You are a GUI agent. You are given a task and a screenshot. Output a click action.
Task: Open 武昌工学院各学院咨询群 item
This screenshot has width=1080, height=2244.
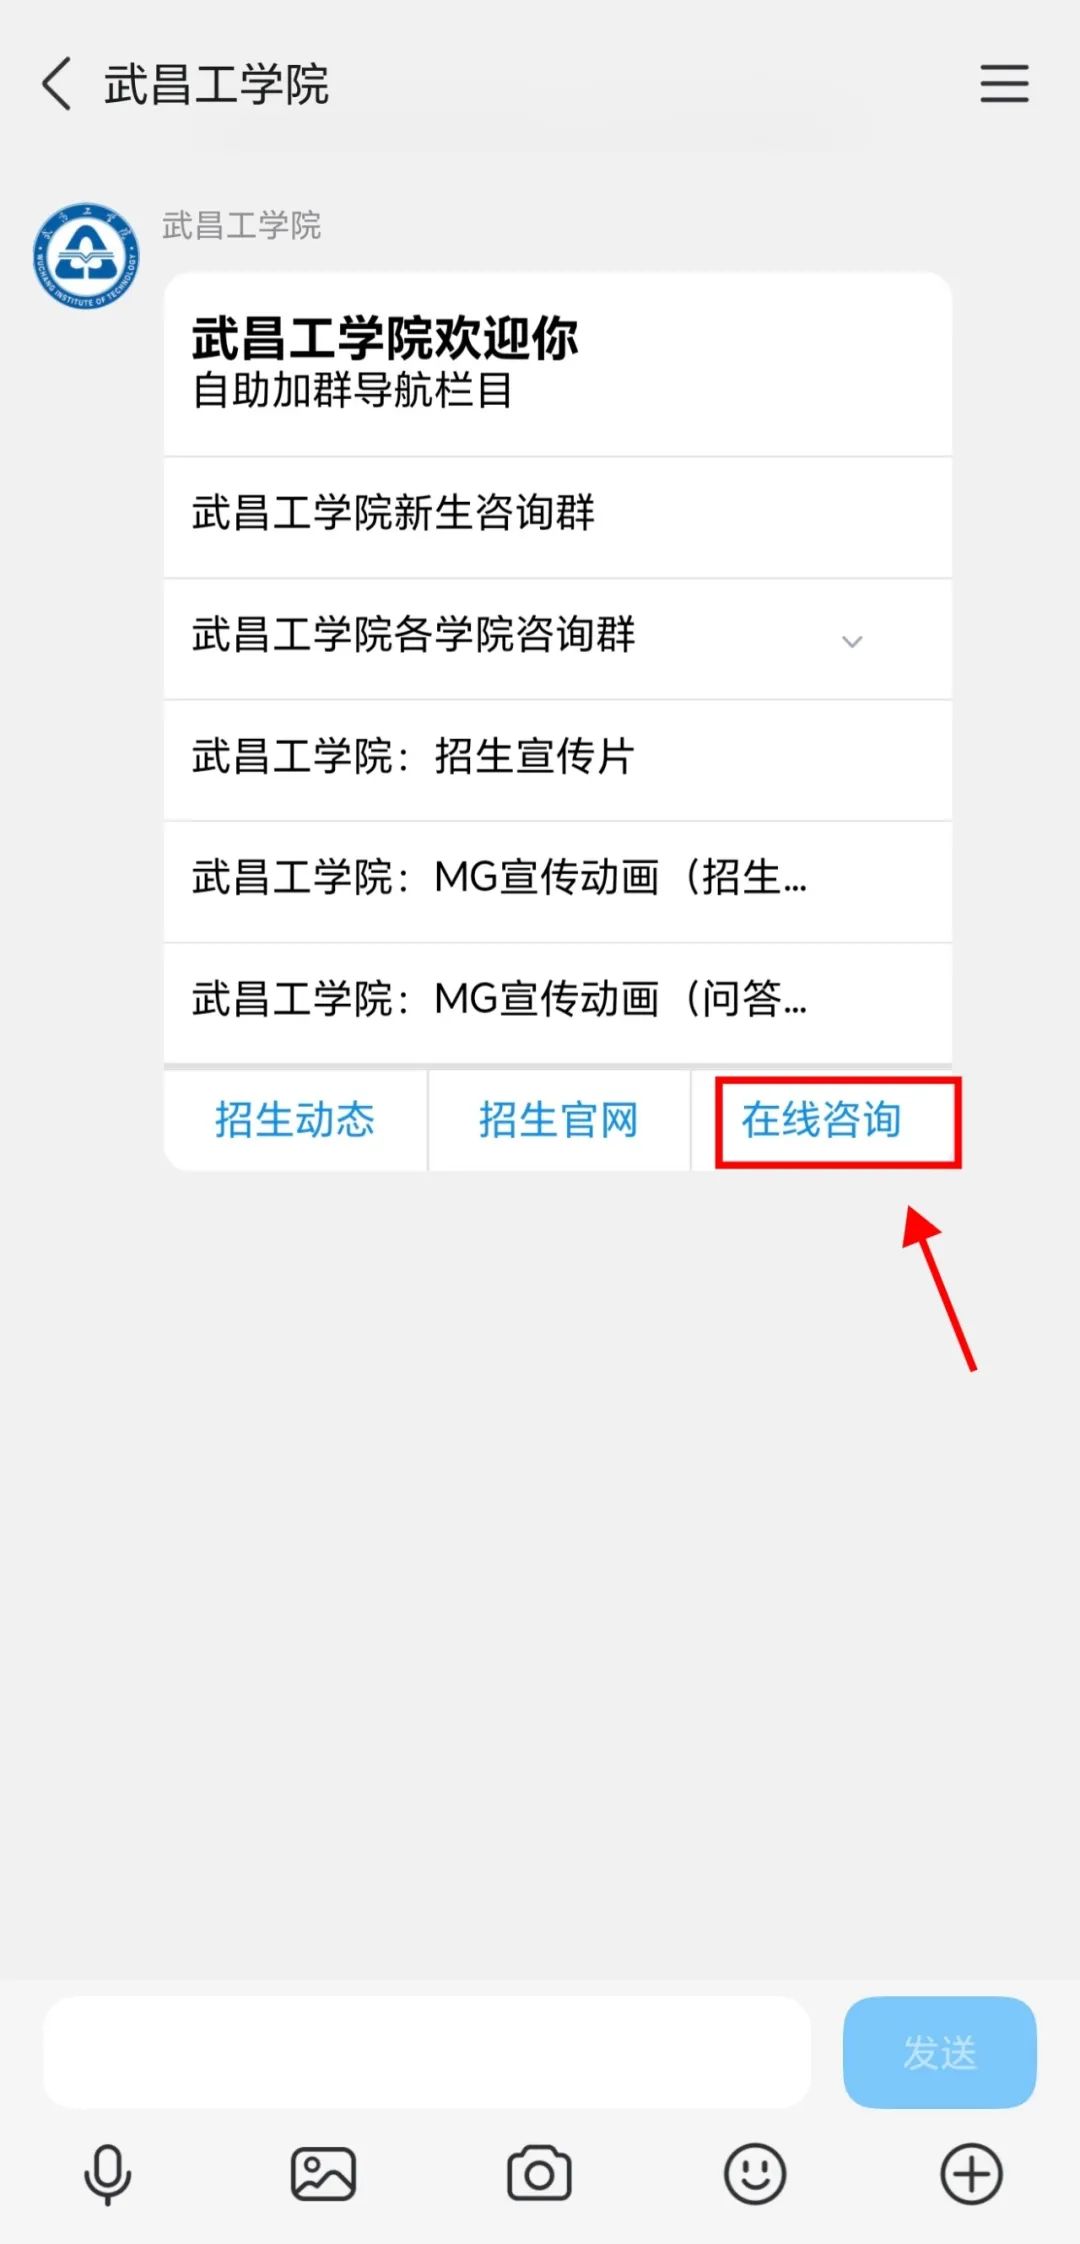pyautogui.click(x=558, y=639)
